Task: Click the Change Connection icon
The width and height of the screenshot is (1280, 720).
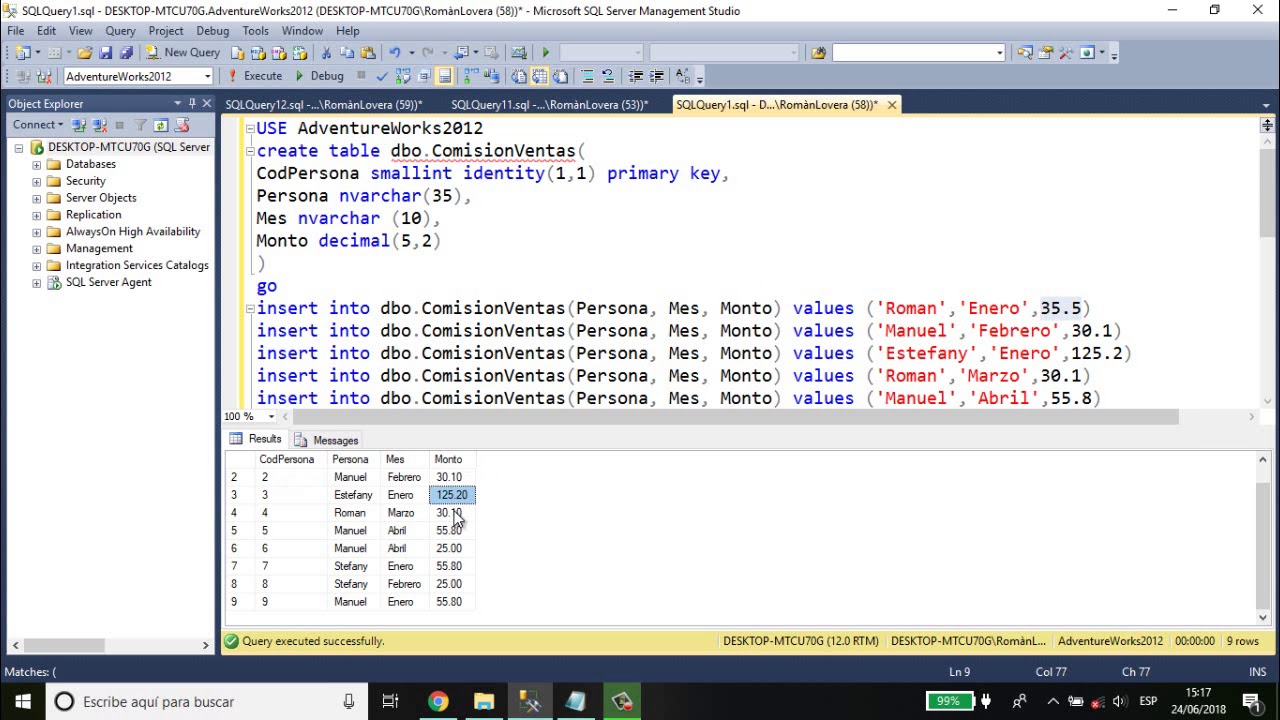Action: click(44, 76)
